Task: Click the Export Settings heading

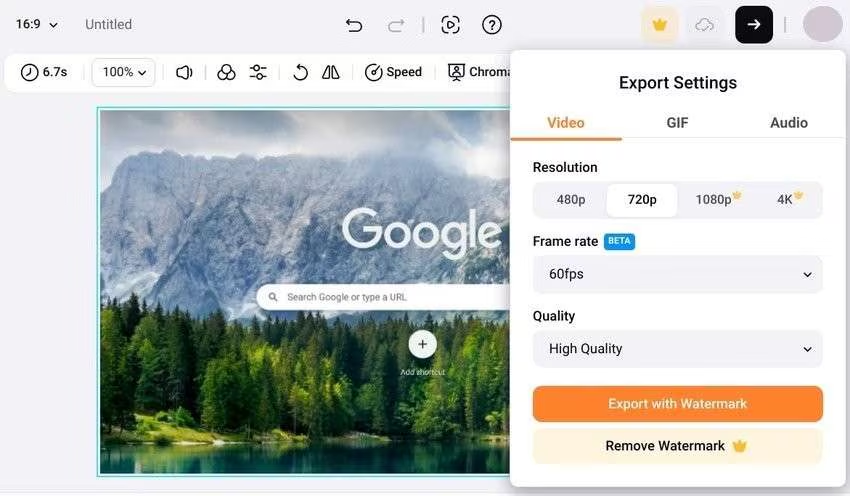Action: (678, 83)
